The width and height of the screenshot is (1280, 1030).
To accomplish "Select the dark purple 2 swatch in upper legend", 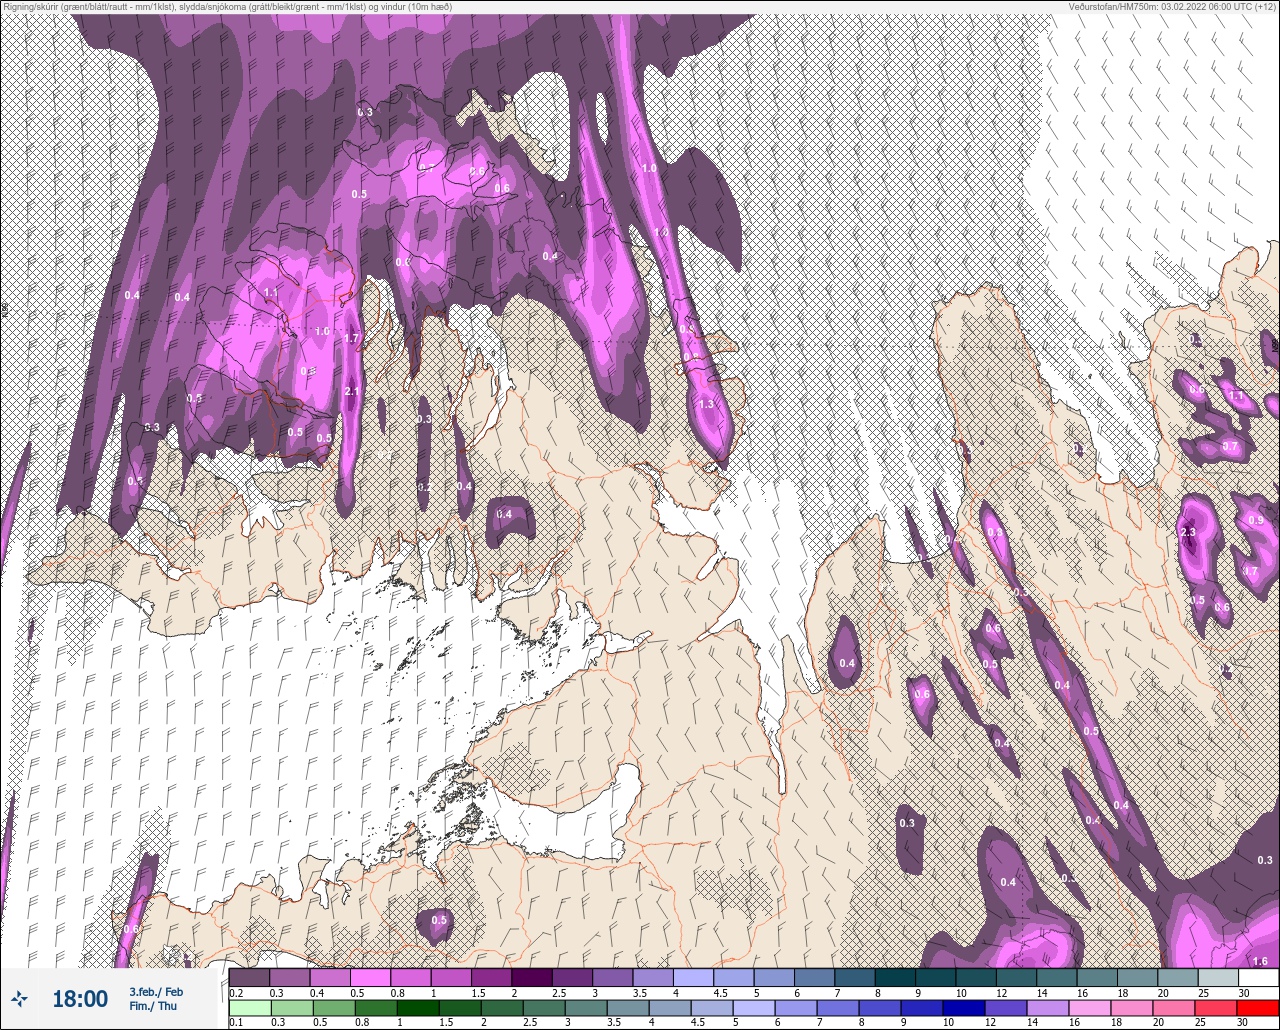I will 532,977.
